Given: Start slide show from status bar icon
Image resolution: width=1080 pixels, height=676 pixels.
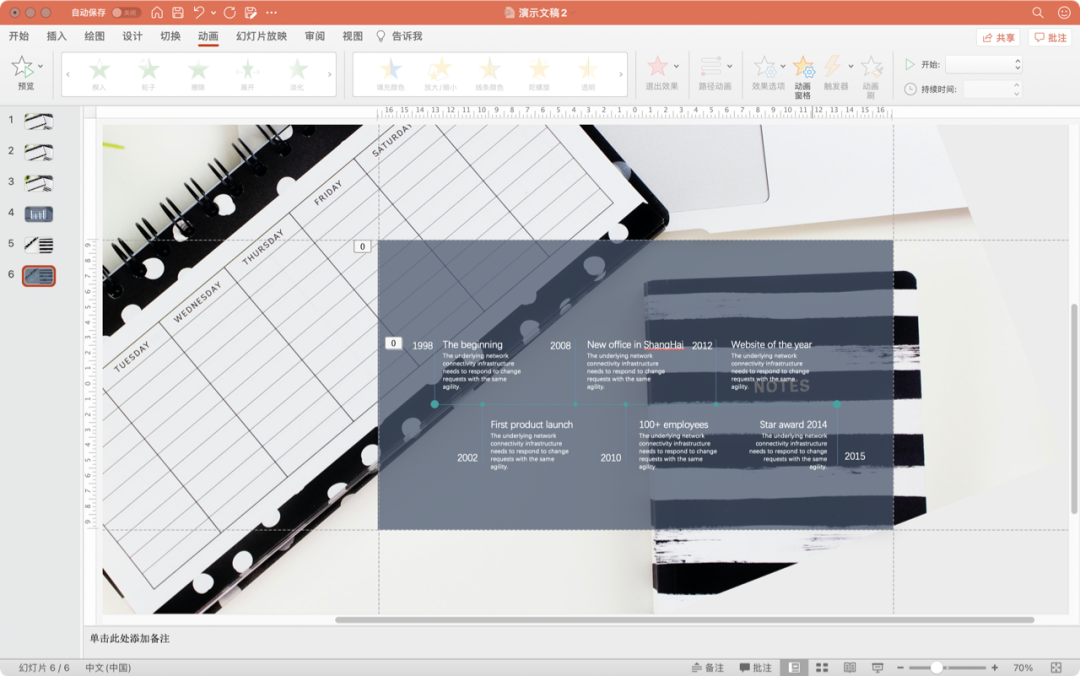Looking at the screenshot, I should click(878, 667).
